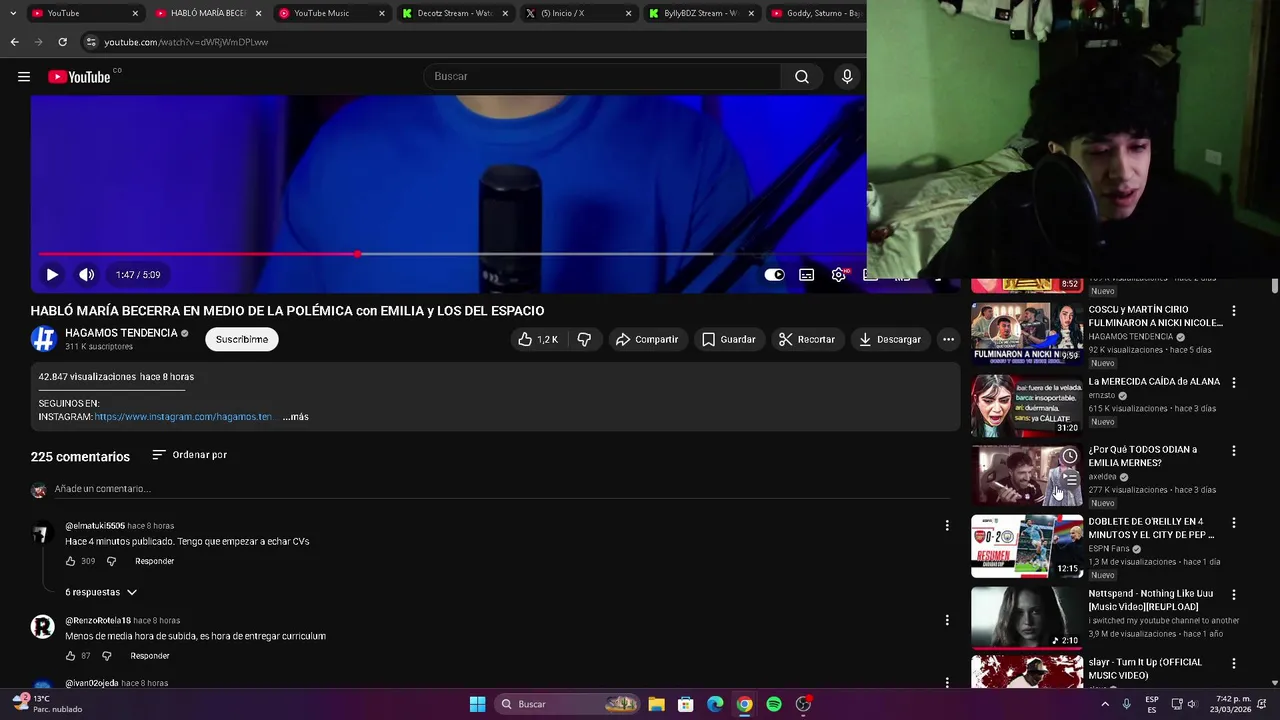
Task: Switch to the Decotz Stream tab
Action: click(455, 13)
